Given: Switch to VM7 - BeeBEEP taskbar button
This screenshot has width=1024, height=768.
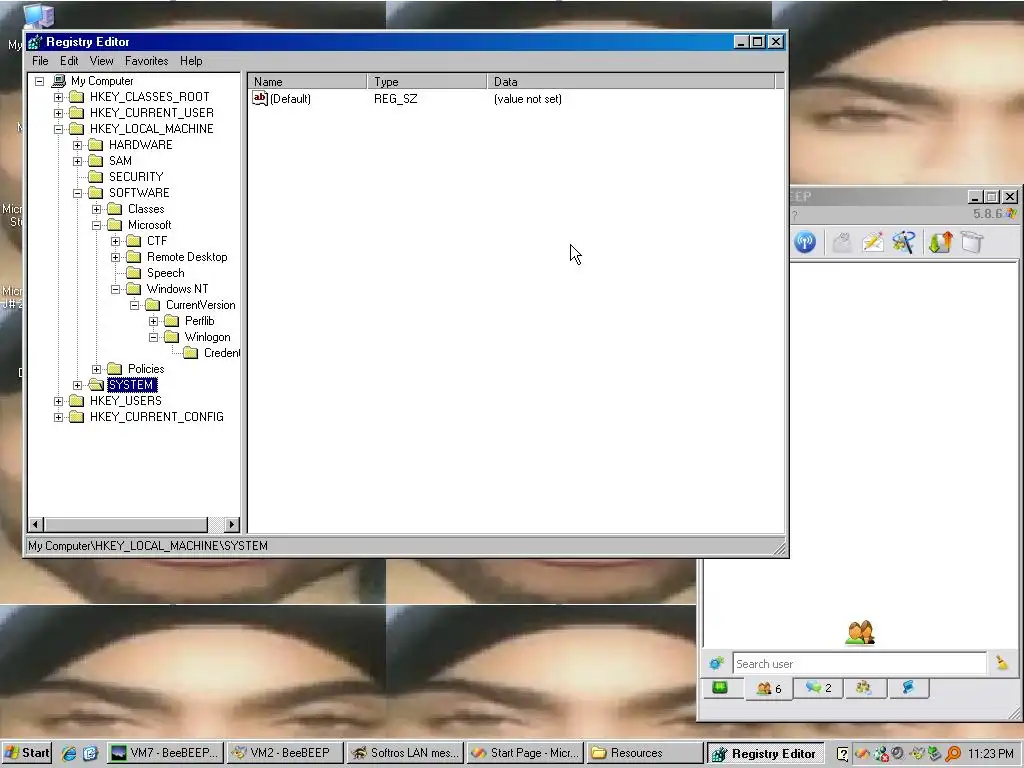Looking at the screenshot, I should tap(165, 753).
